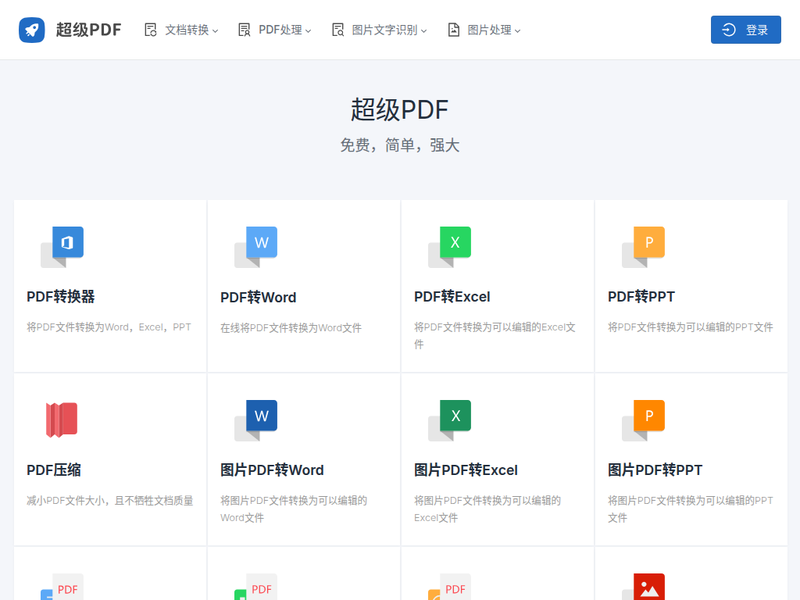Click the red picture icon in bottom row

pyautogui.click(x=643, y=587)
